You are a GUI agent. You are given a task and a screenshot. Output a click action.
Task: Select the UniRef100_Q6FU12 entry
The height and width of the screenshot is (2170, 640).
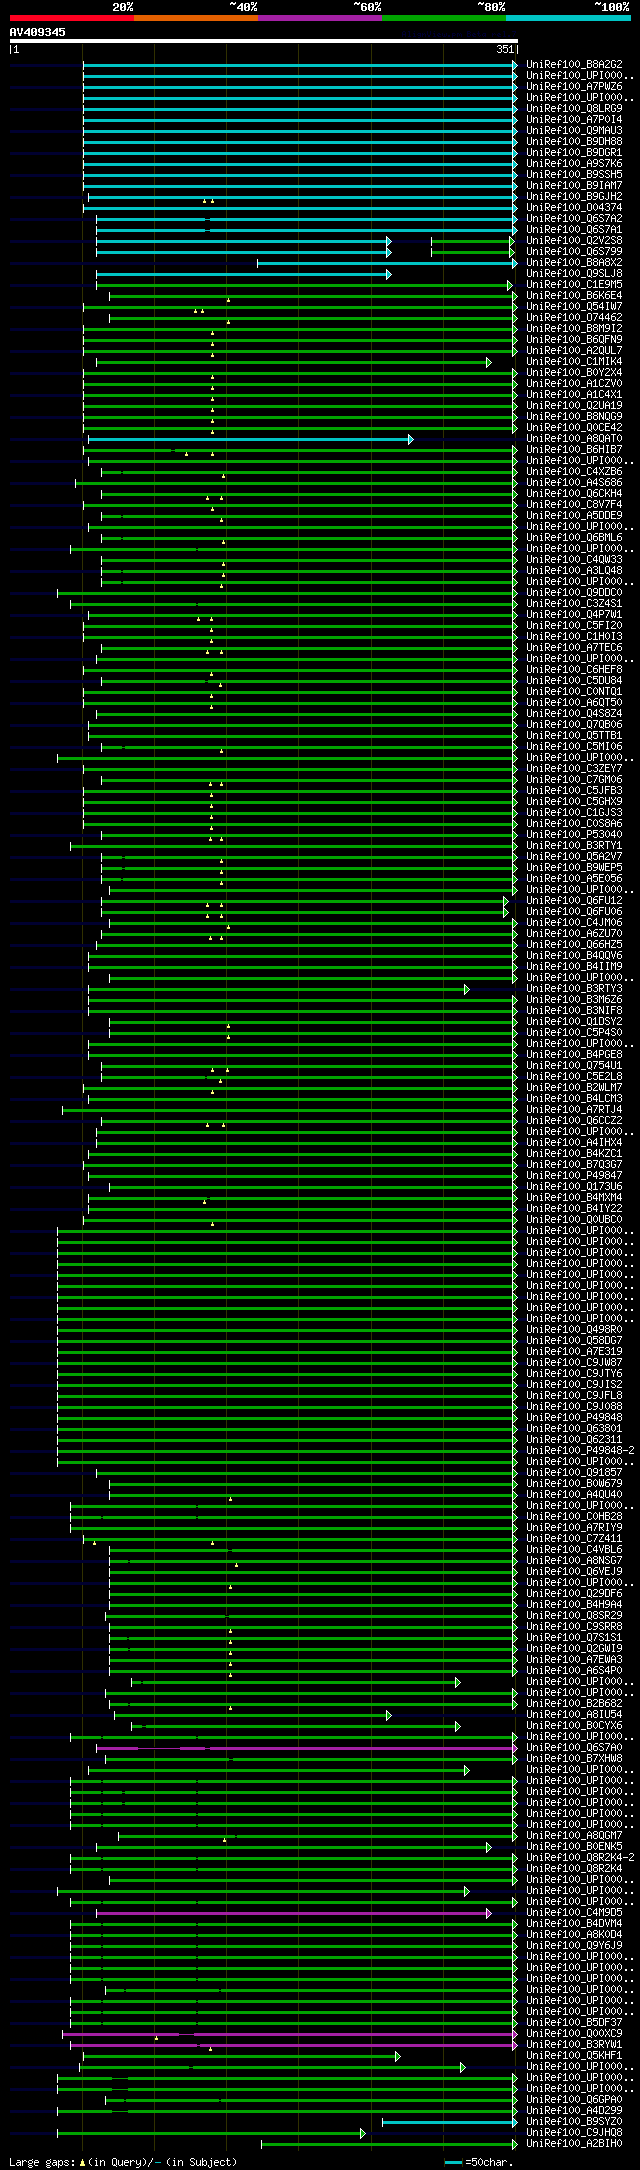point(574,901)
